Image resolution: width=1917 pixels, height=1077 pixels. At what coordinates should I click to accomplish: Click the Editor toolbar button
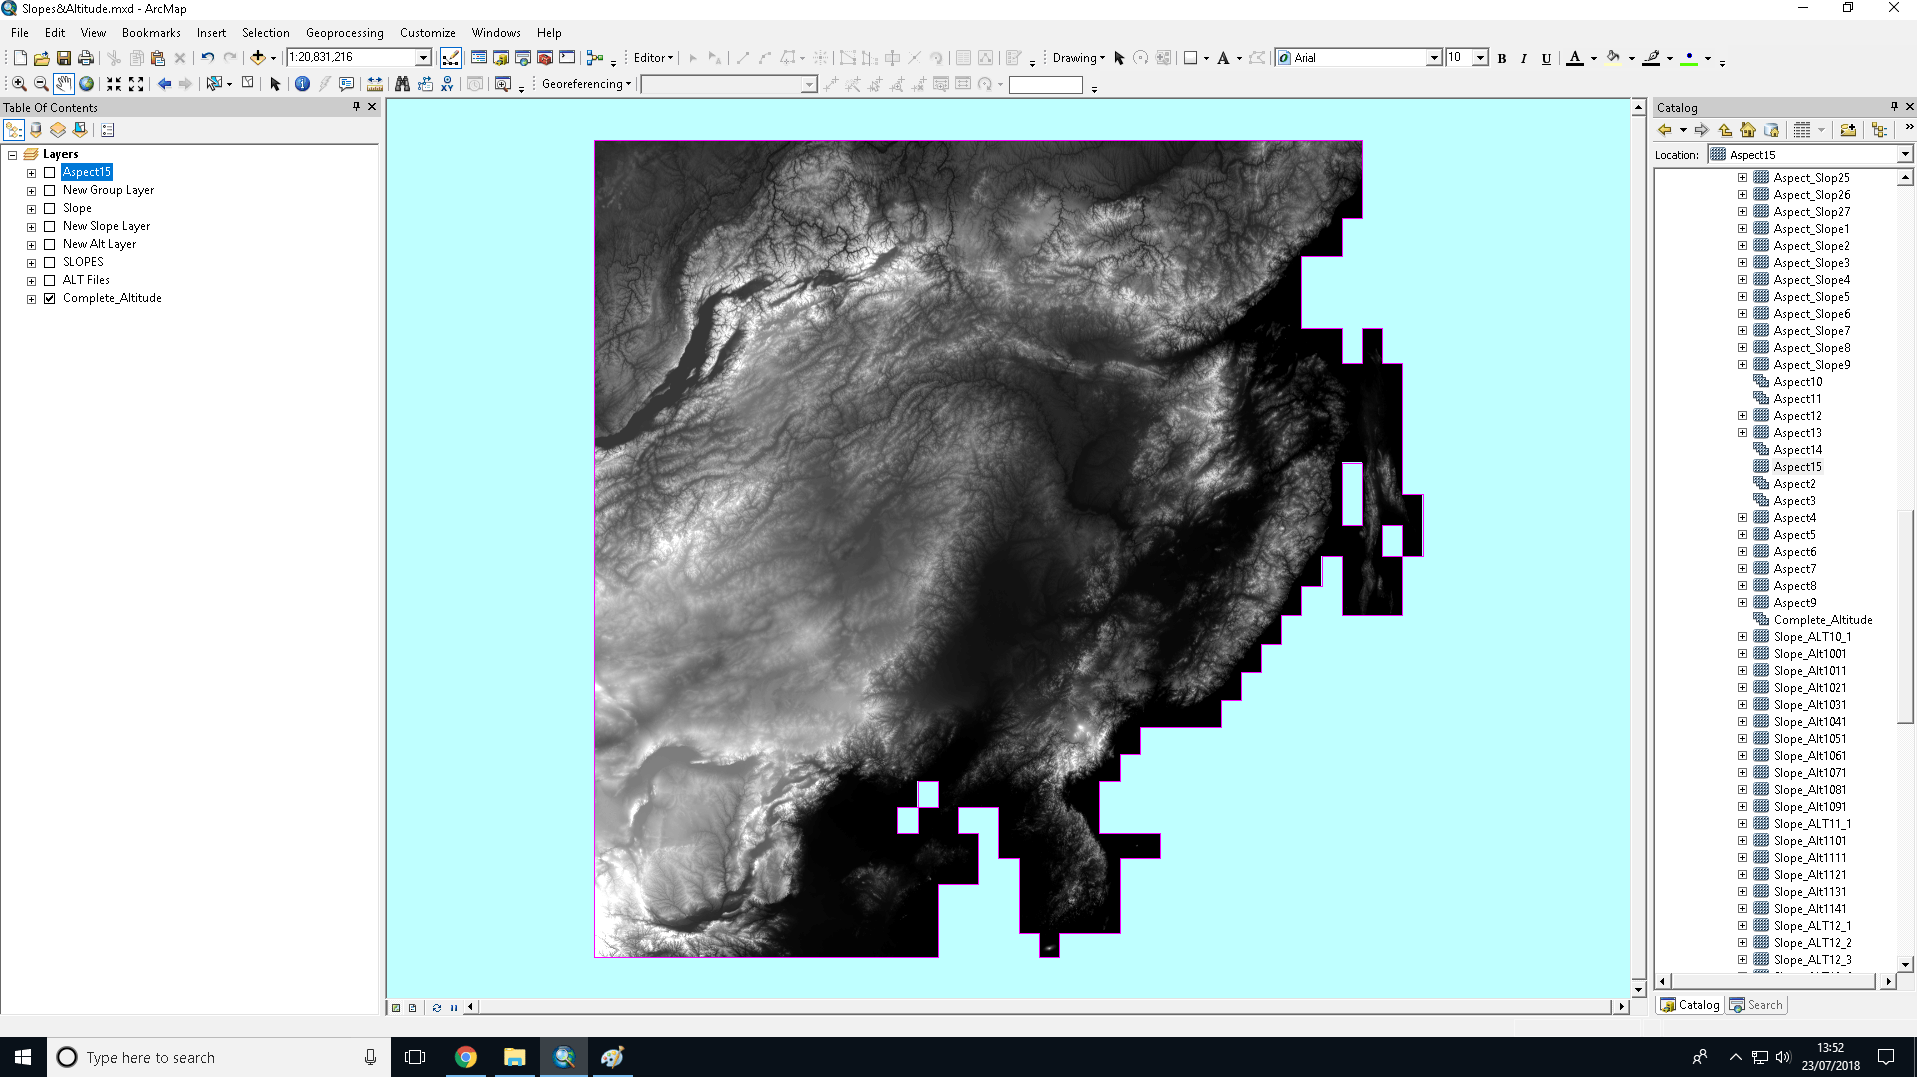650,57
